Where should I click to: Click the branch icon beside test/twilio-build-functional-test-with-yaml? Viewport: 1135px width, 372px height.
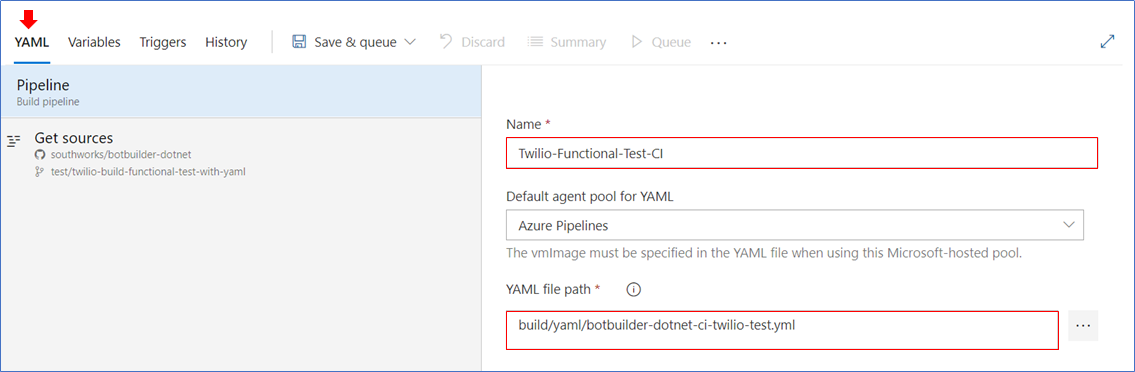point(40,172)
